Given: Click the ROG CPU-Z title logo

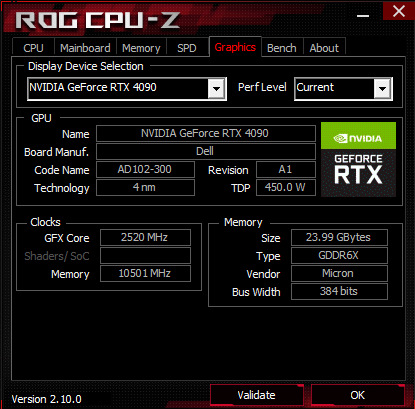Looking at the screenshot, I should (97, 20).
